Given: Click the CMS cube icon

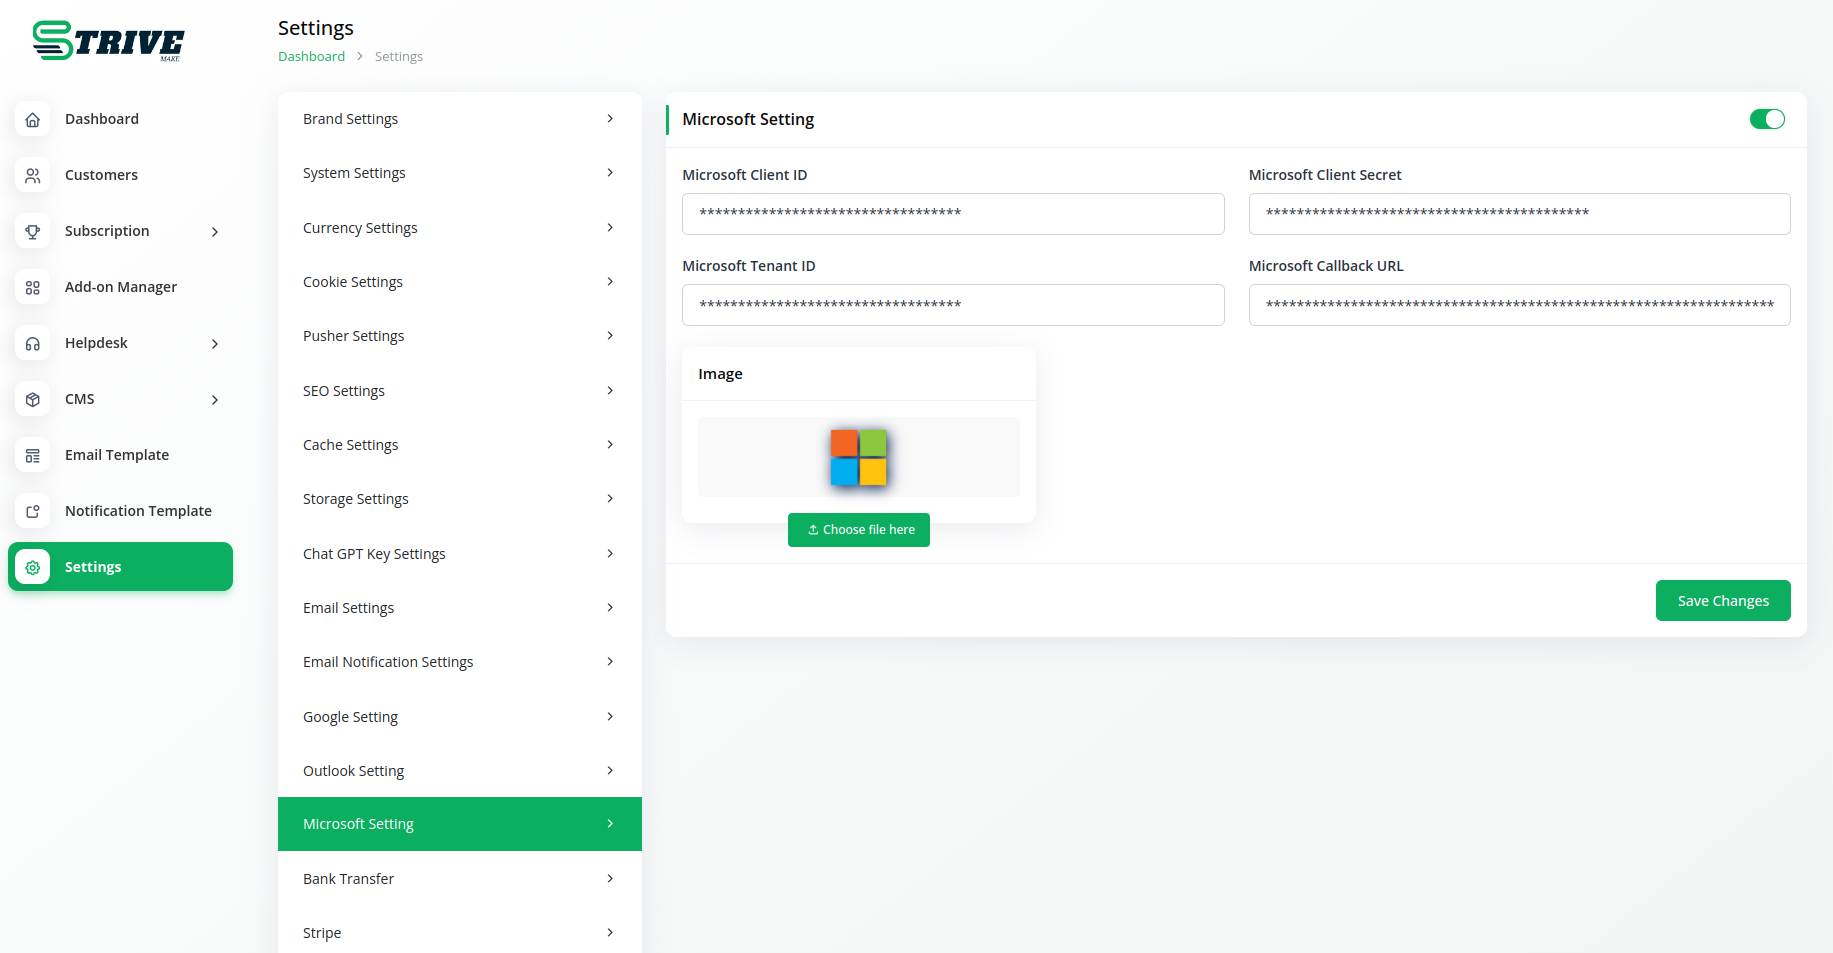Looking at the screenshot, I should pos(33,399).
